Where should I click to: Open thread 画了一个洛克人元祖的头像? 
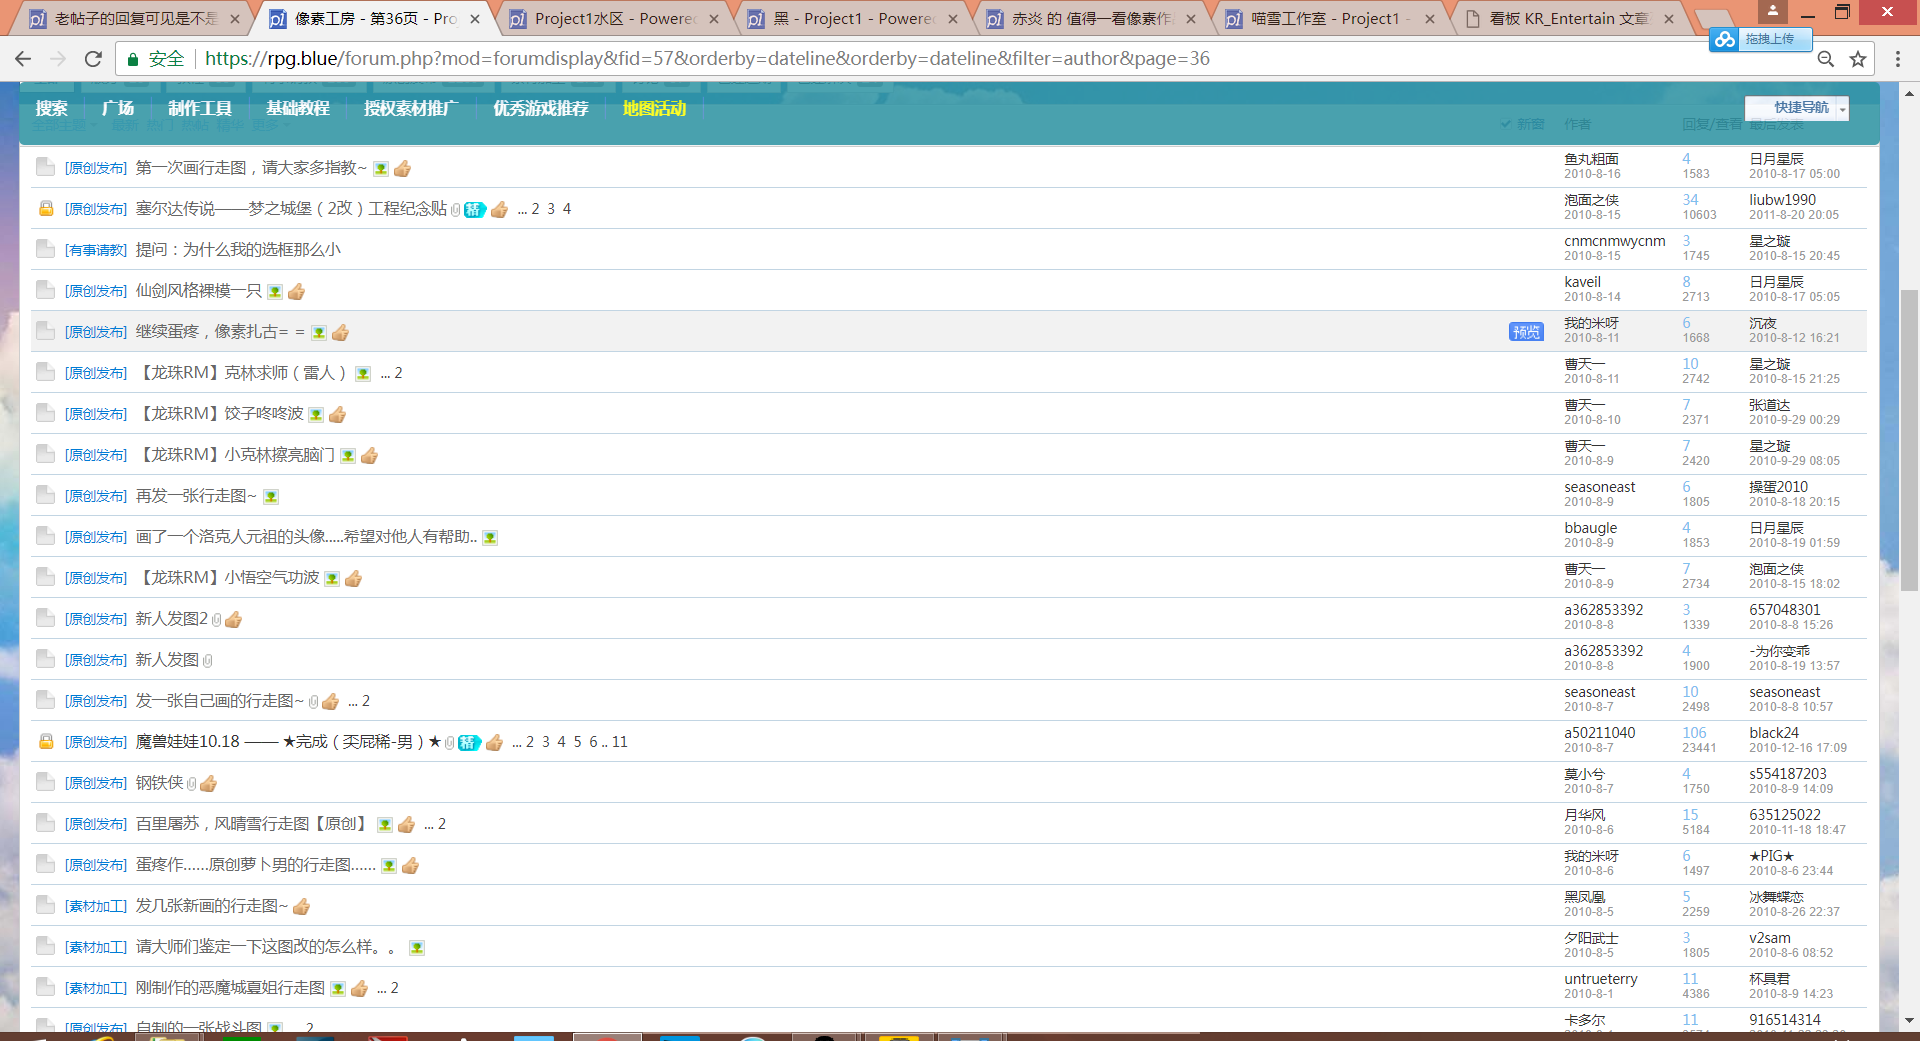click(306, 537)
